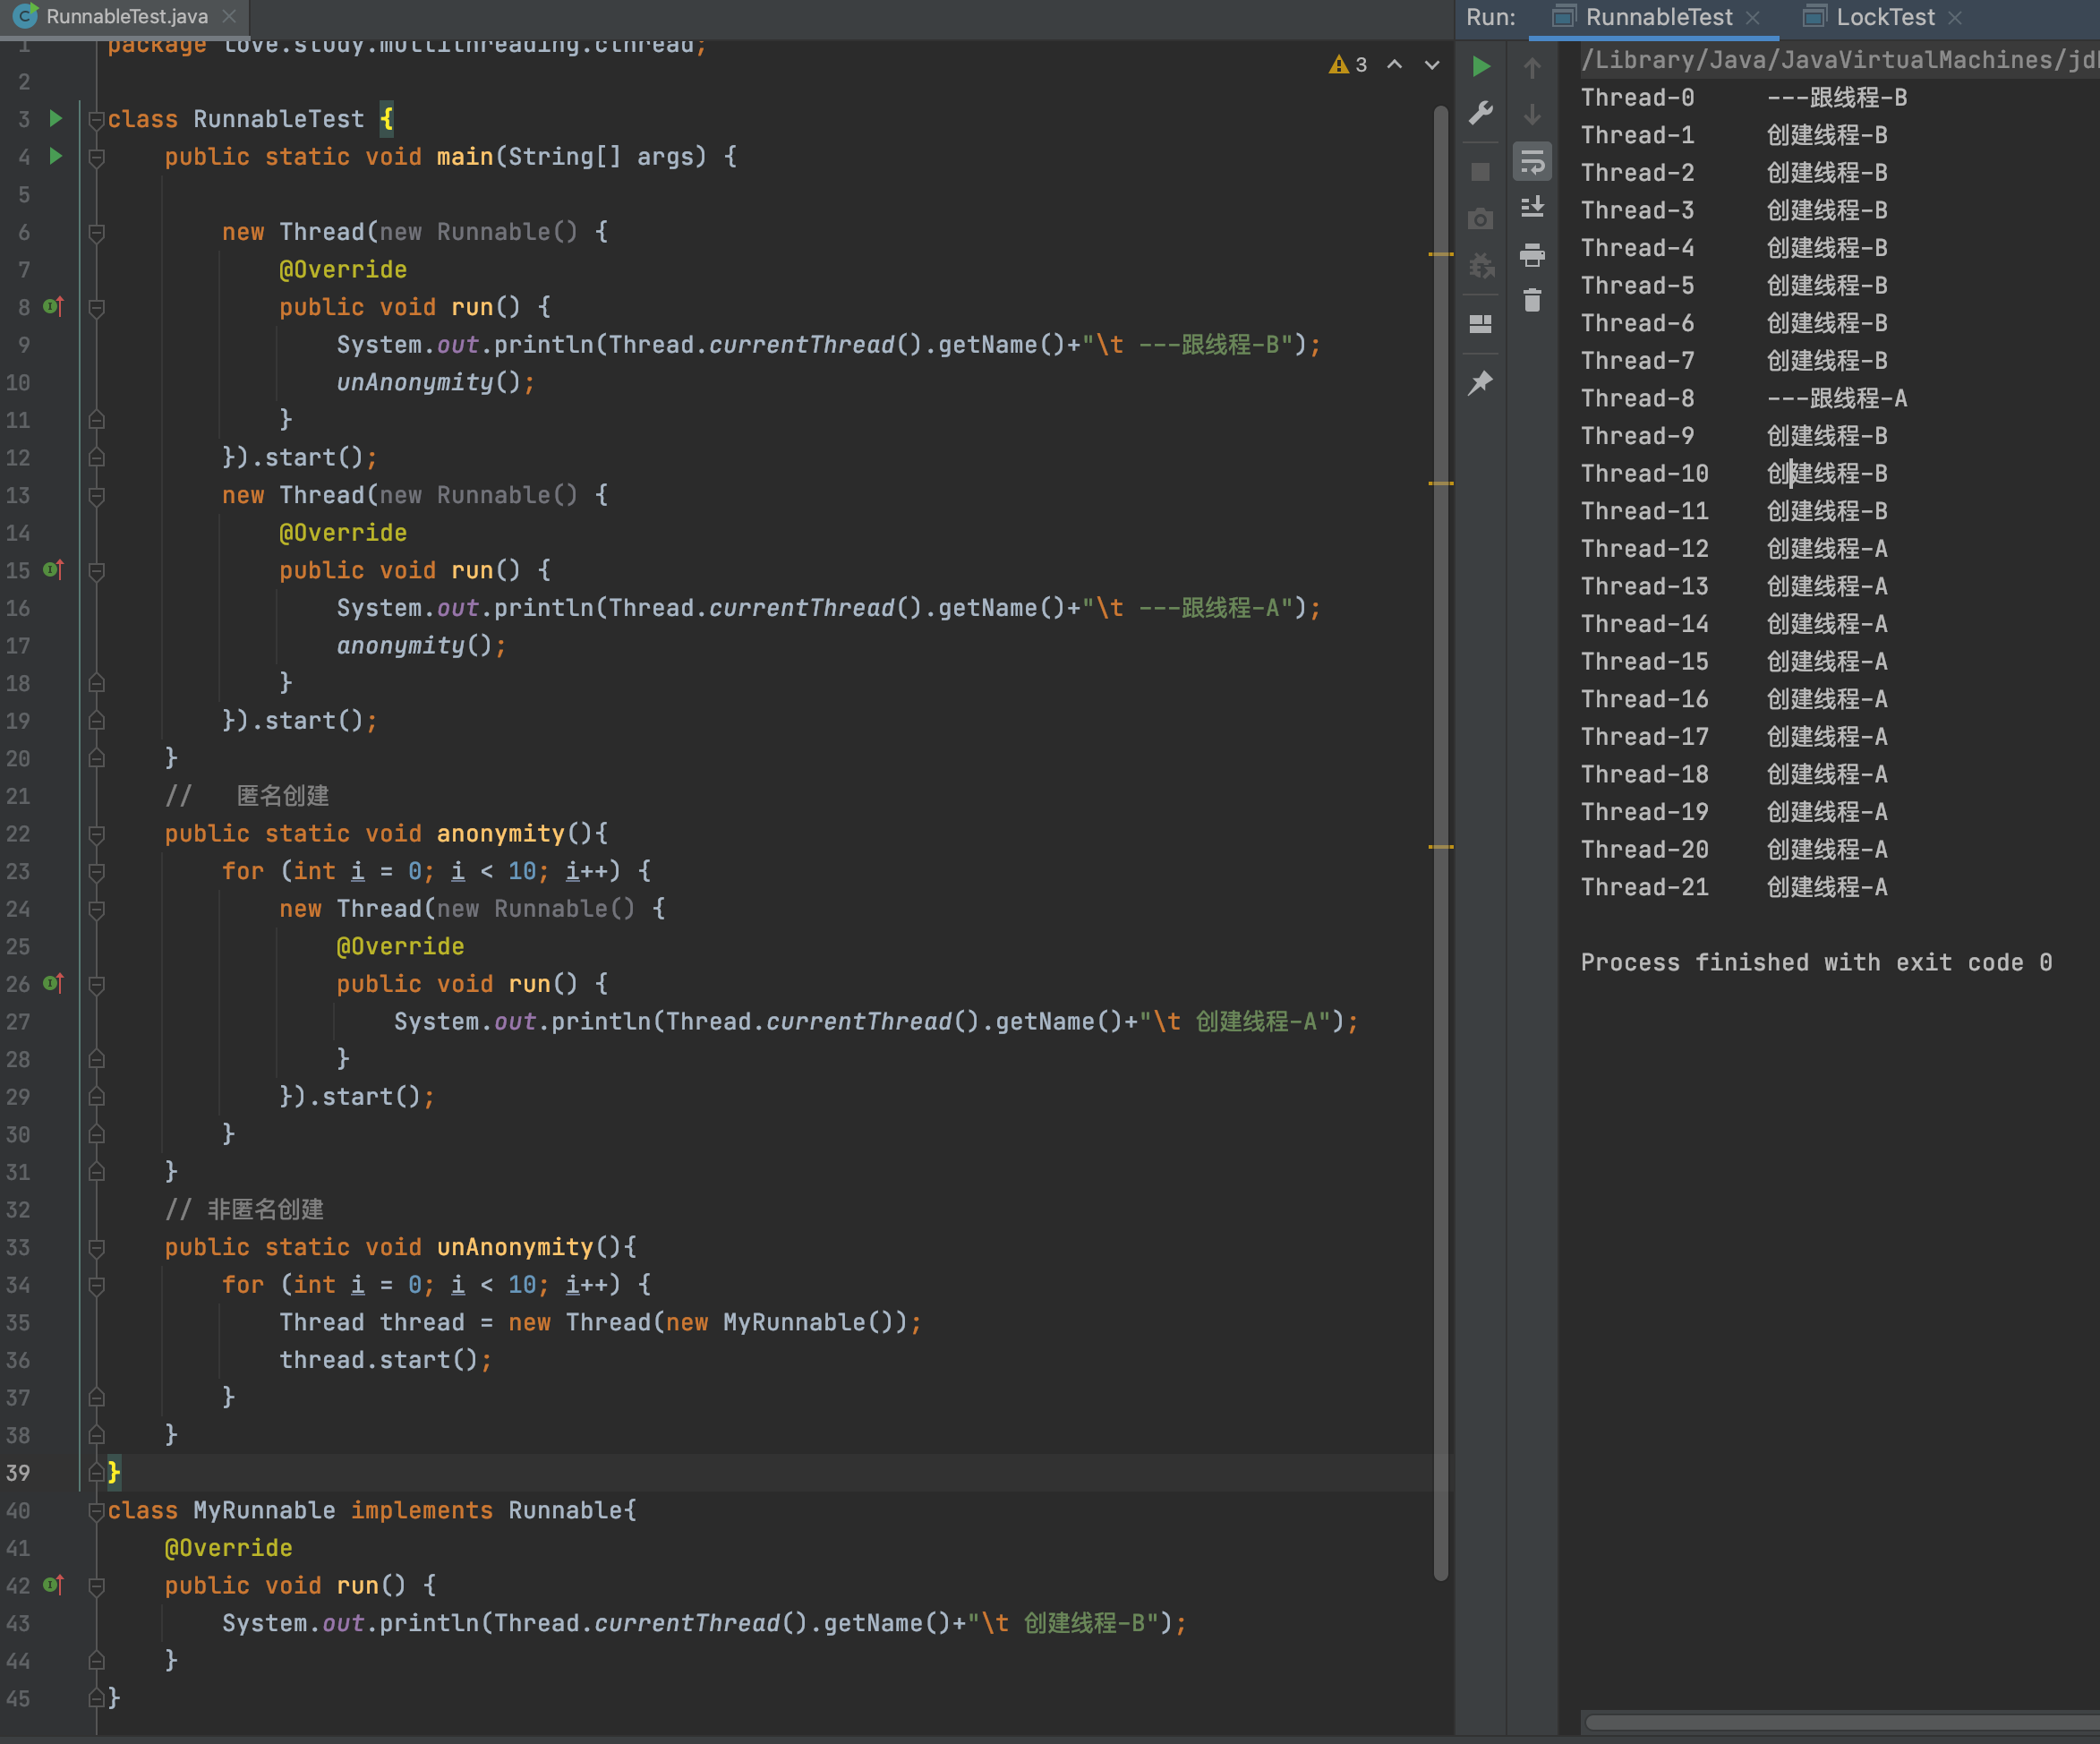
Task: Toggle Soft-Wrap in the run console
Action: (1532, 162)
